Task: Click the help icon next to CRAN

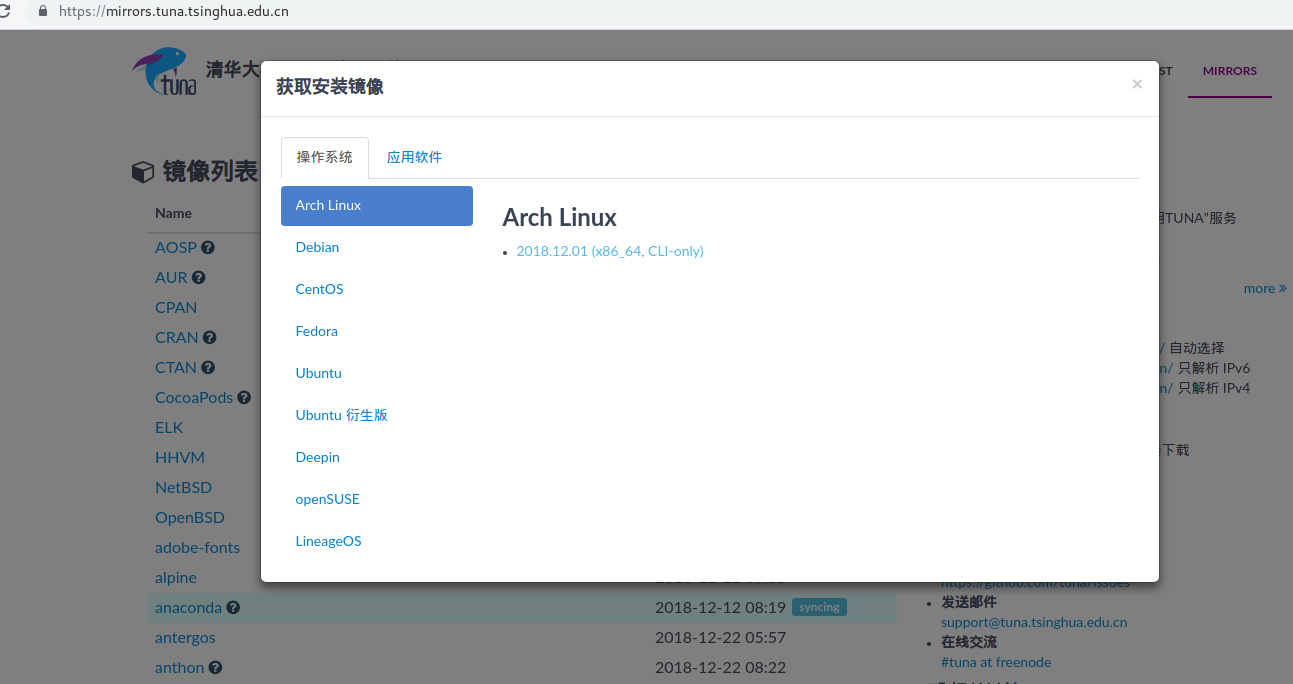Action: coord(210,337)
